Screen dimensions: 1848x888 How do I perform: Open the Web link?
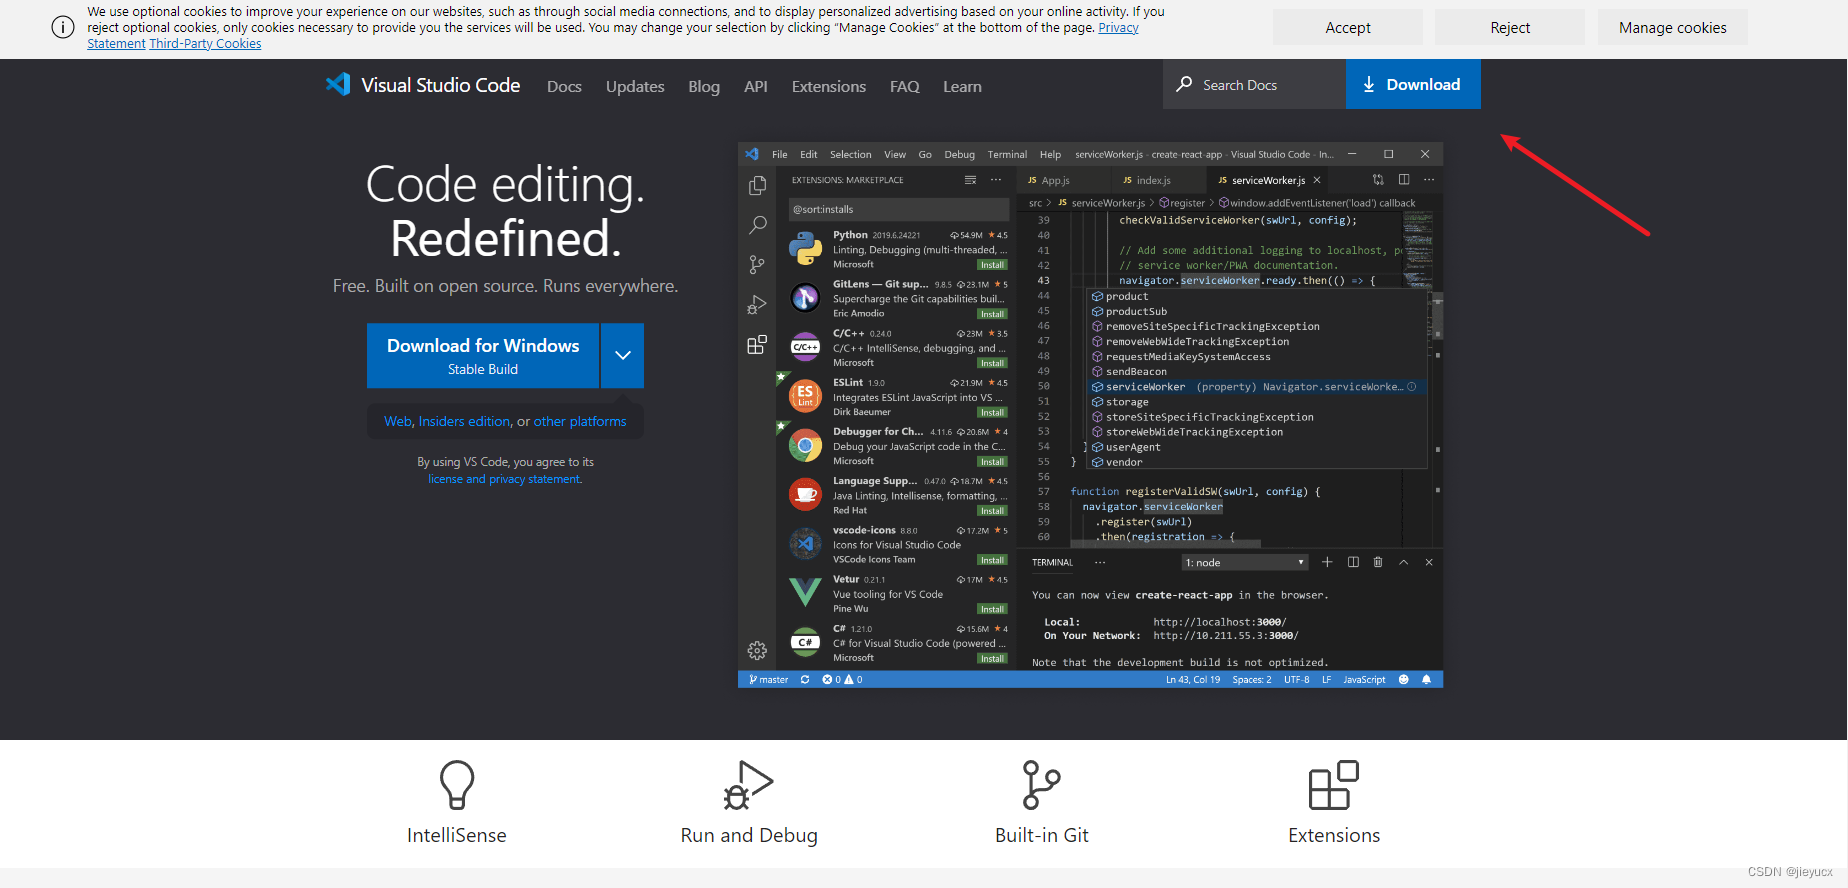coord(398,422)
